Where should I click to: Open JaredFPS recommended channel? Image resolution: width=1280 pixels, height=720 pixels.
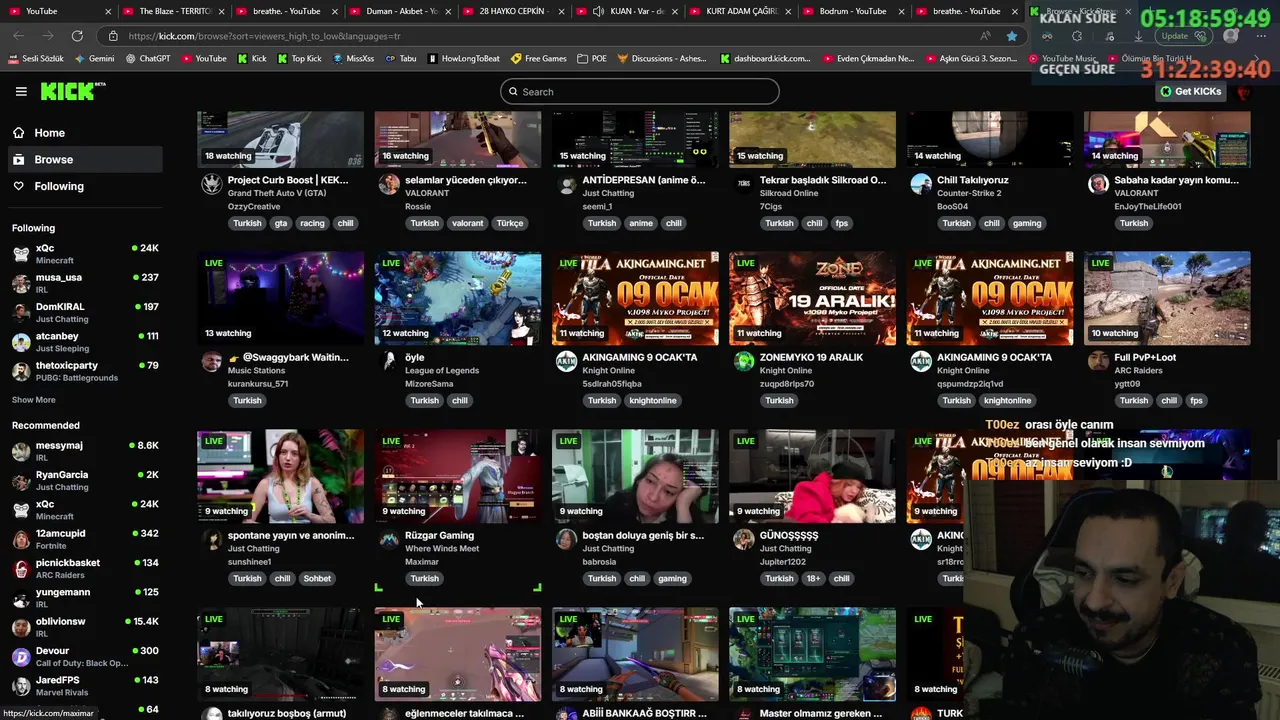coord(84,685)
